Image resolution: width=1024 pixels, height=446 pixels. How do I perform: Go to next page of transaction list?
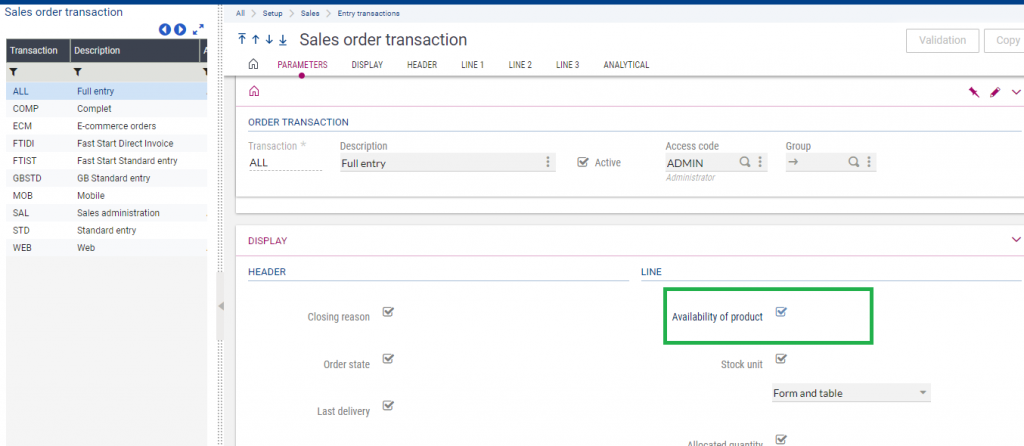(180, 29)
